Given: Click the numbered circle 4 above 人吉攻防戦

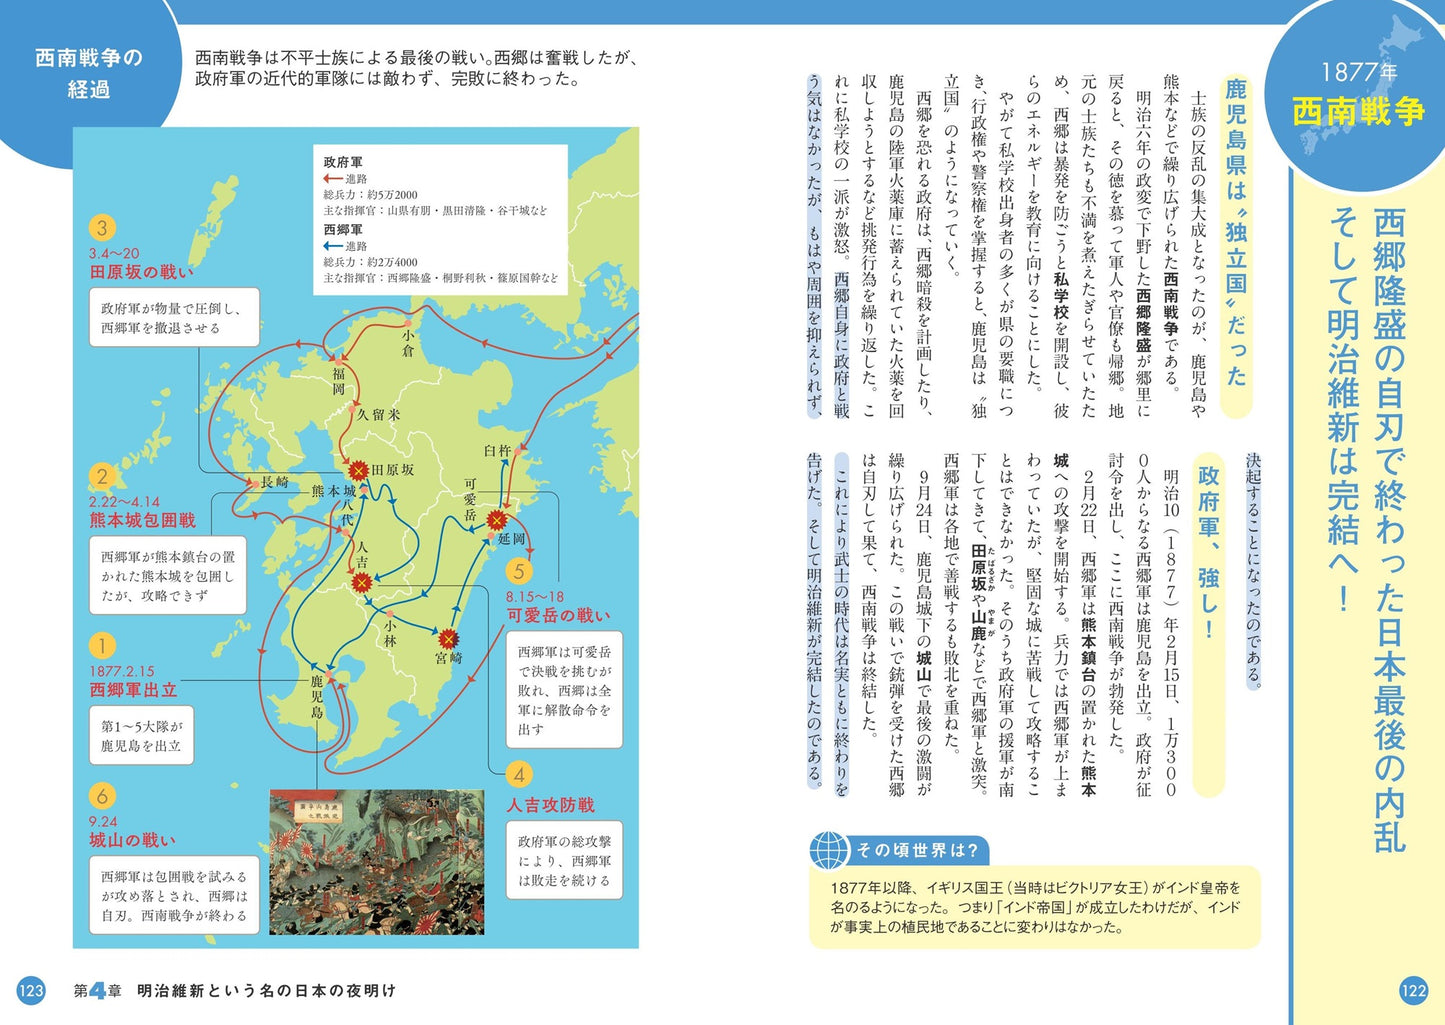Looking at the screenshot, I should (x=518, y=774).
